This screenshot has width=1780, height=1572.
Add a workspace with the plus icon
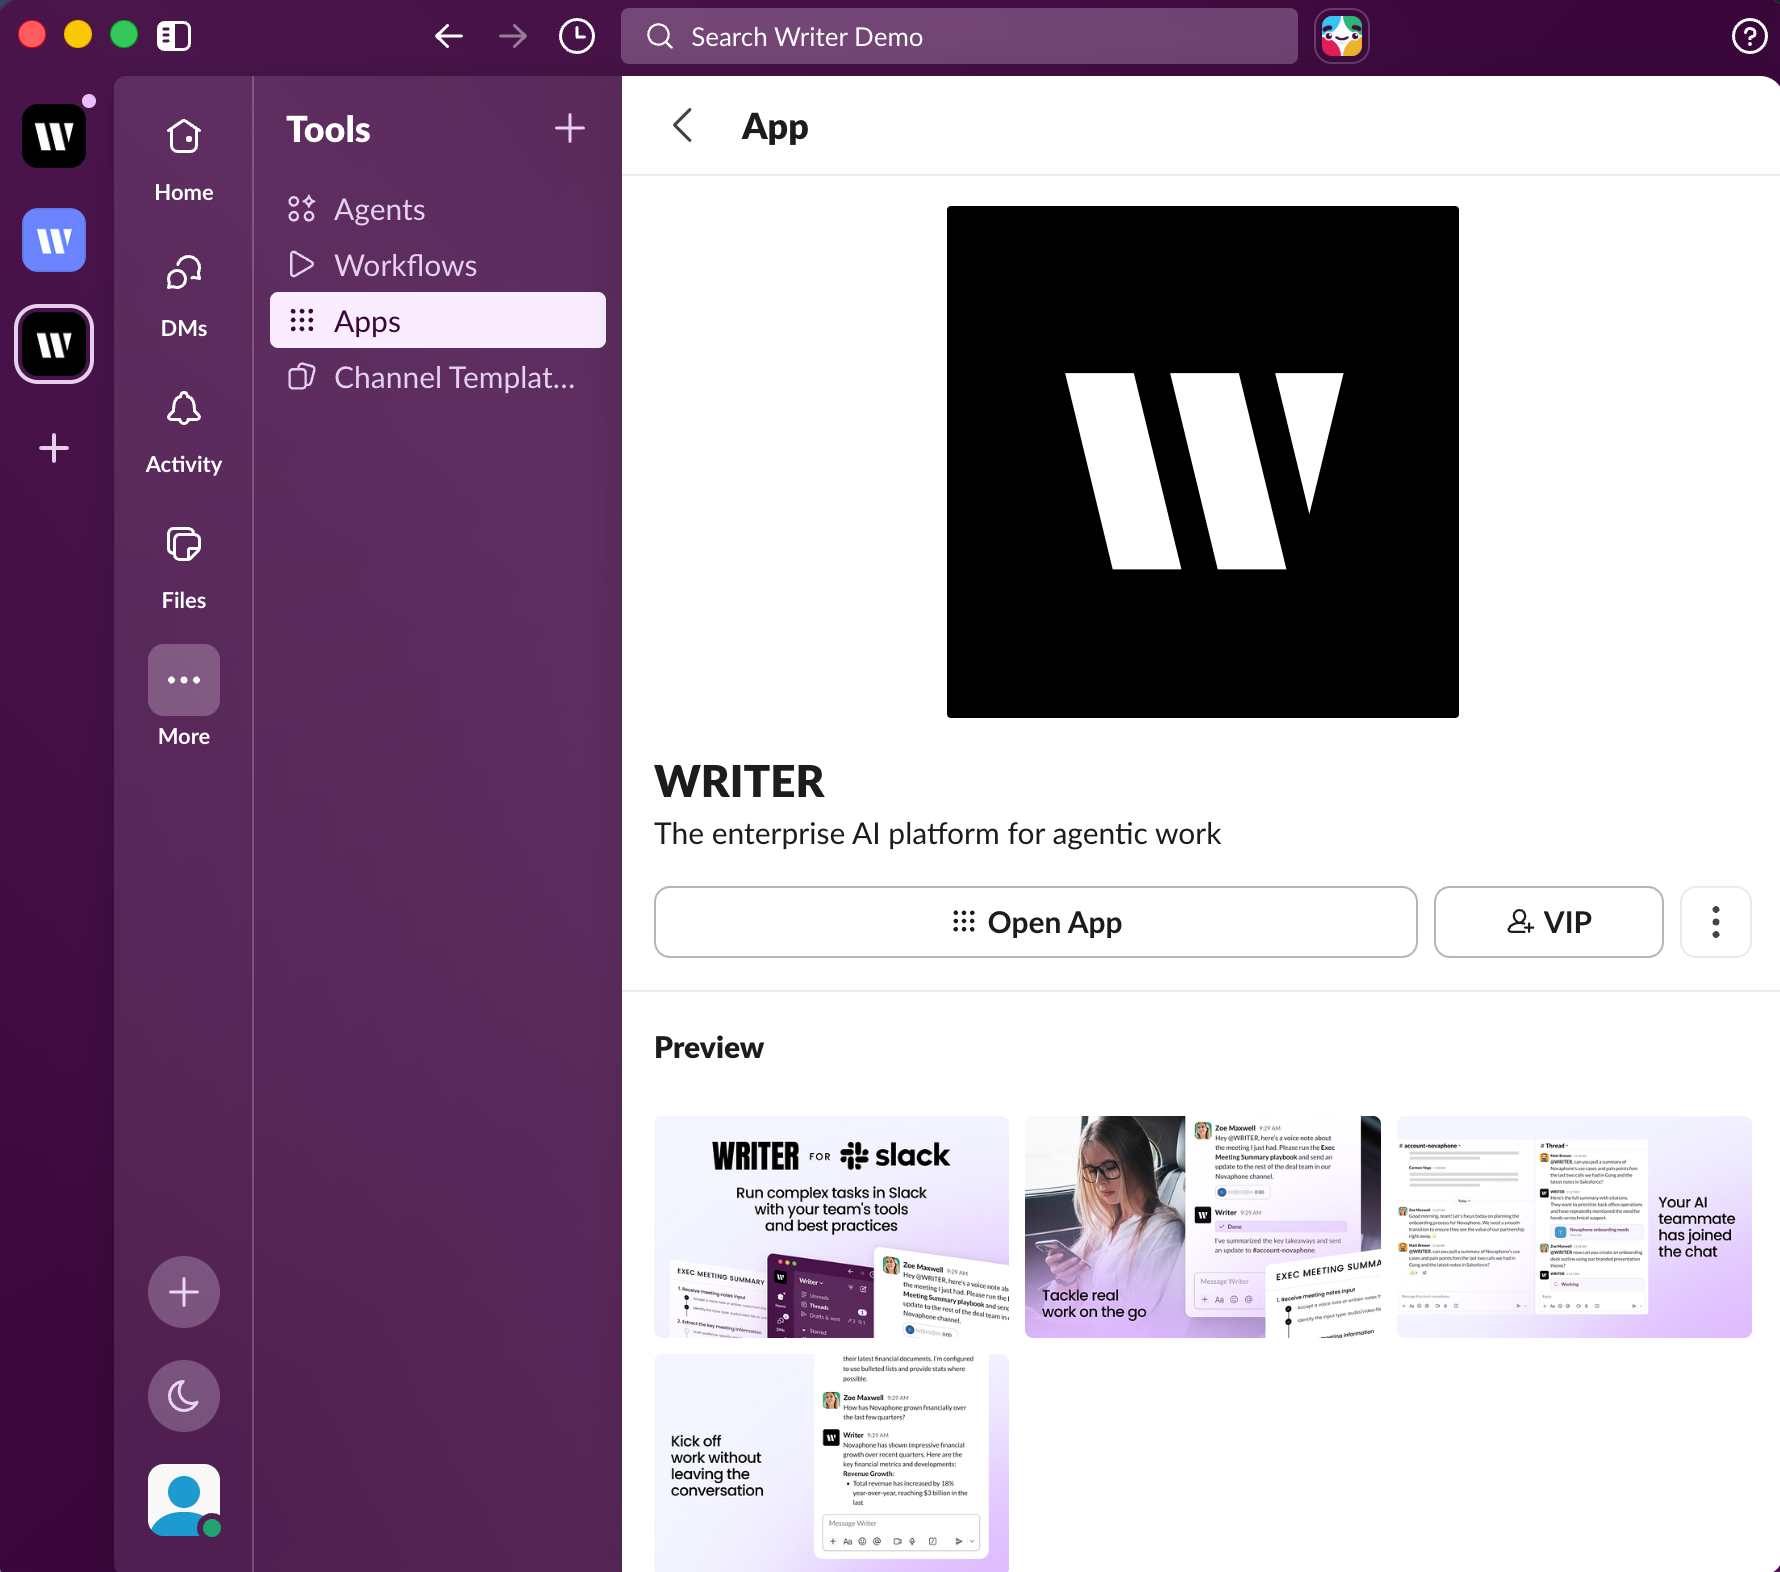54,448
